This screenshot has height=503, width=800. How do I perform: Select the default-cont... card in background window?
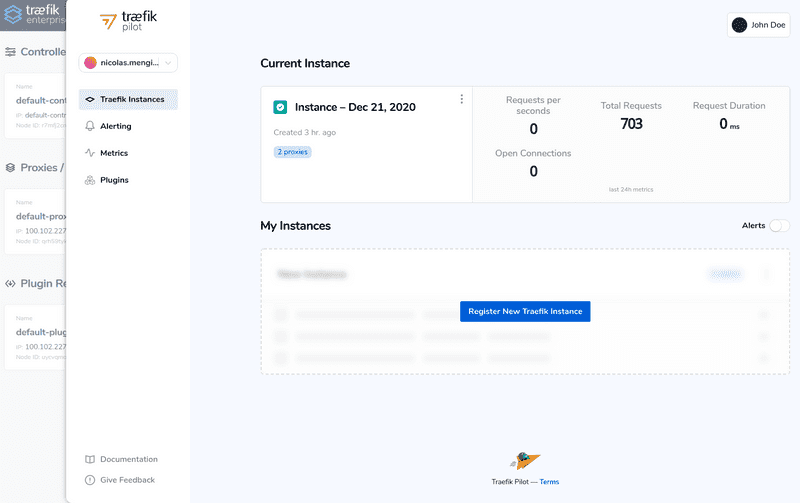pos(35,106)
